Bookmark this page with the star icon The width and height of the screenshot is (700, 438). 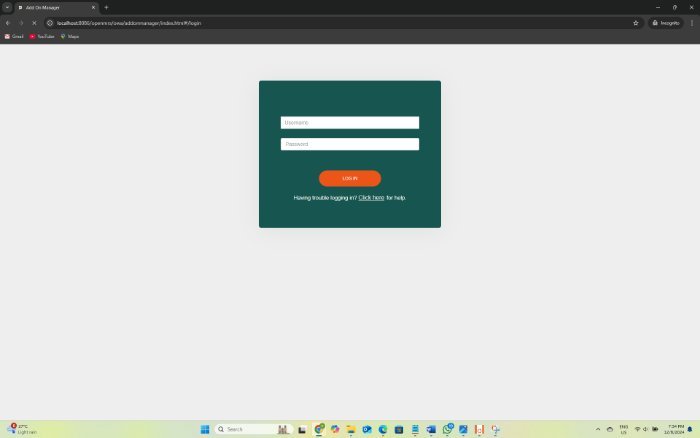point(635,22)
